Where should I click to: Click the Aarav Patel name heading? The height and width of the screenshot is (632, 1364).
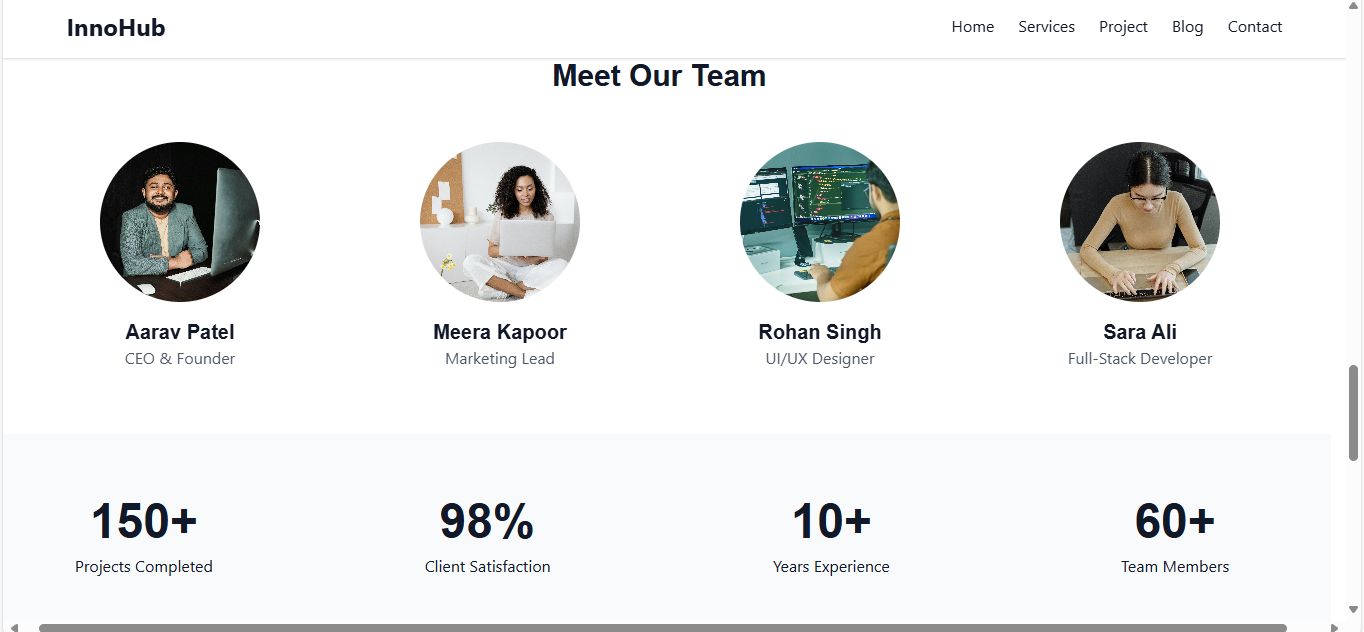180,332
